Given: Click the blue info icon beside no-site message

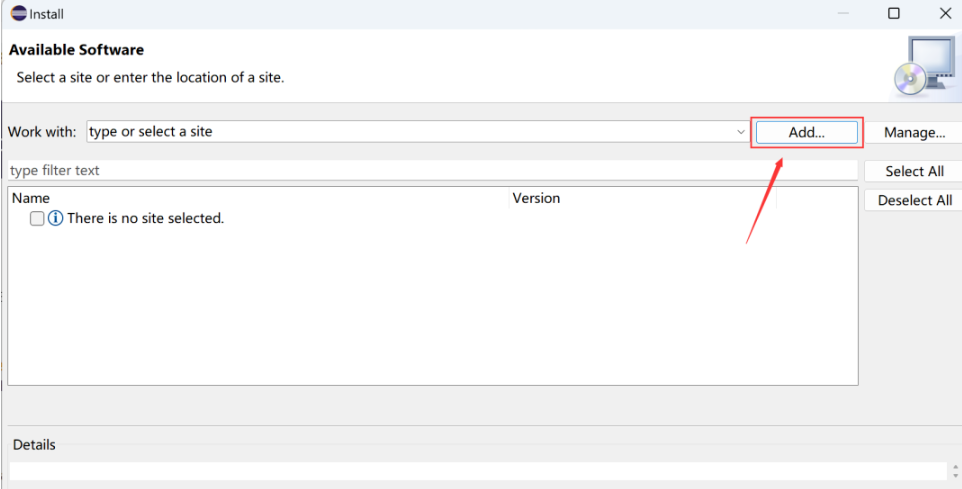Looking at the screenshot, I should [x=55, y=218].
